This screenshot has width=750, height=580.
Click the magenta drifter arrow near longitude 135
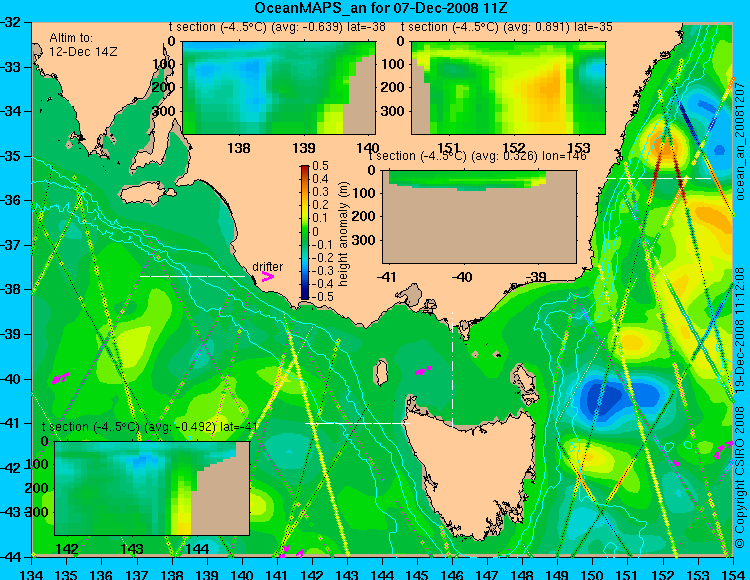click(x=60, y=378)
